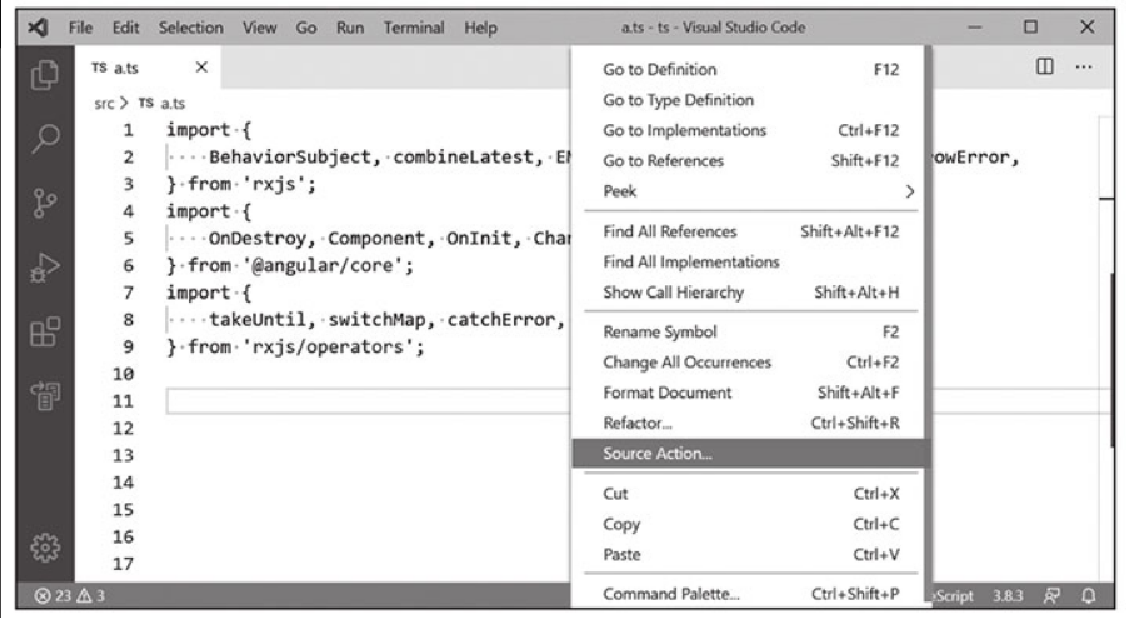Choose Go to Type Definition

750,100
